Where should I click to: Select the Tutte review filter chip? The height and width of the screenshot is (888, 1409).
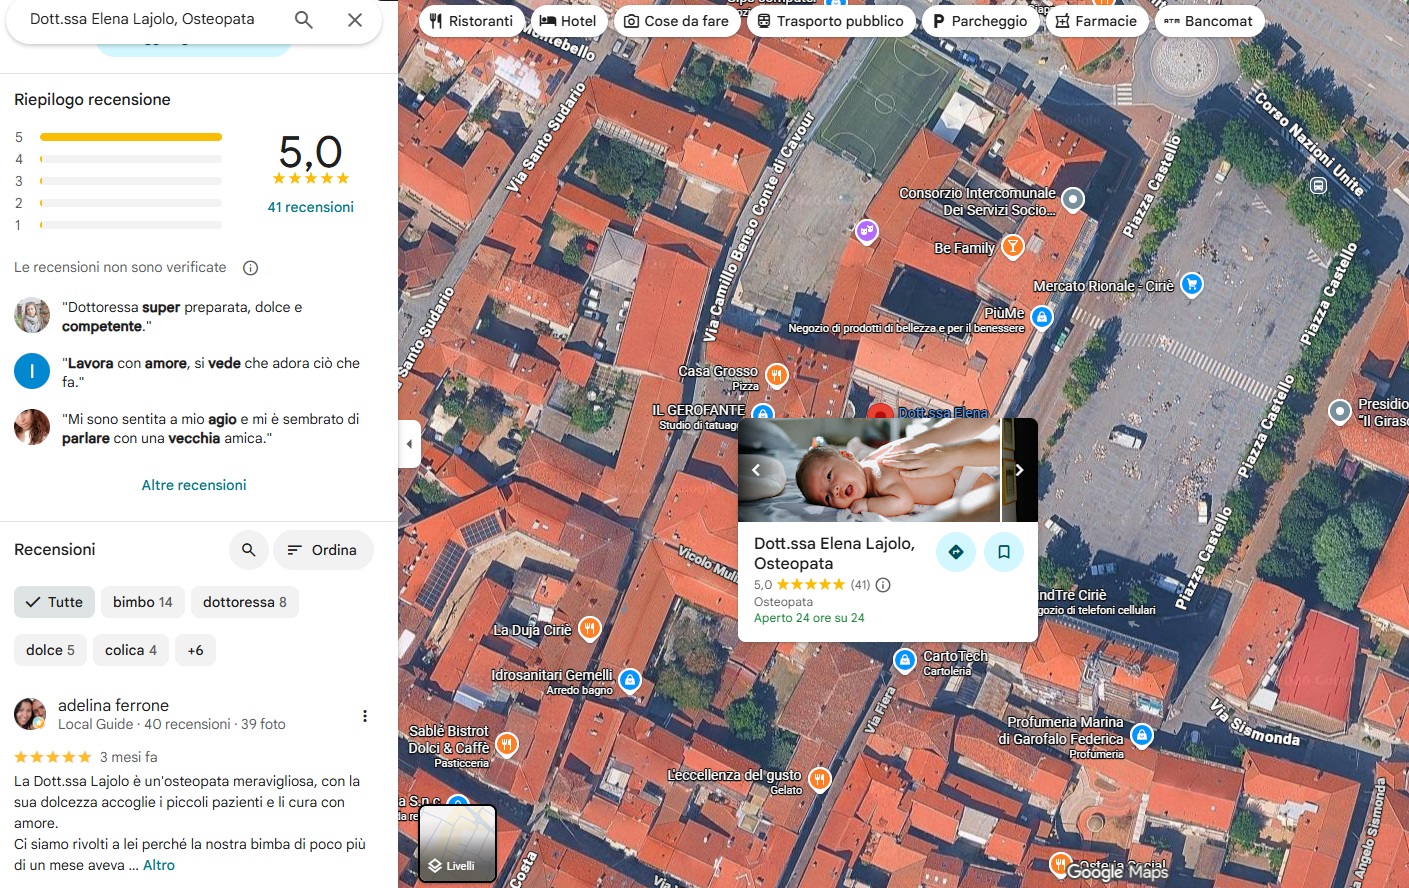(54, 602)
